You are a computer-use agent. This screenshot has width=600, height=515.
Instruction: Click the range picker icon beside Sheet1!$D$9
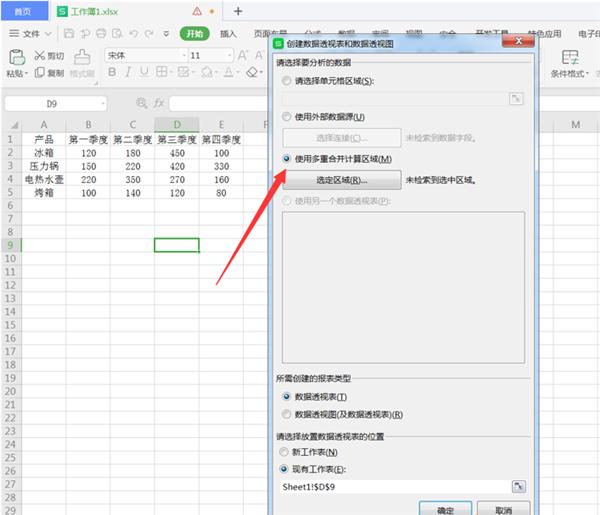click(x=518, y=486)
